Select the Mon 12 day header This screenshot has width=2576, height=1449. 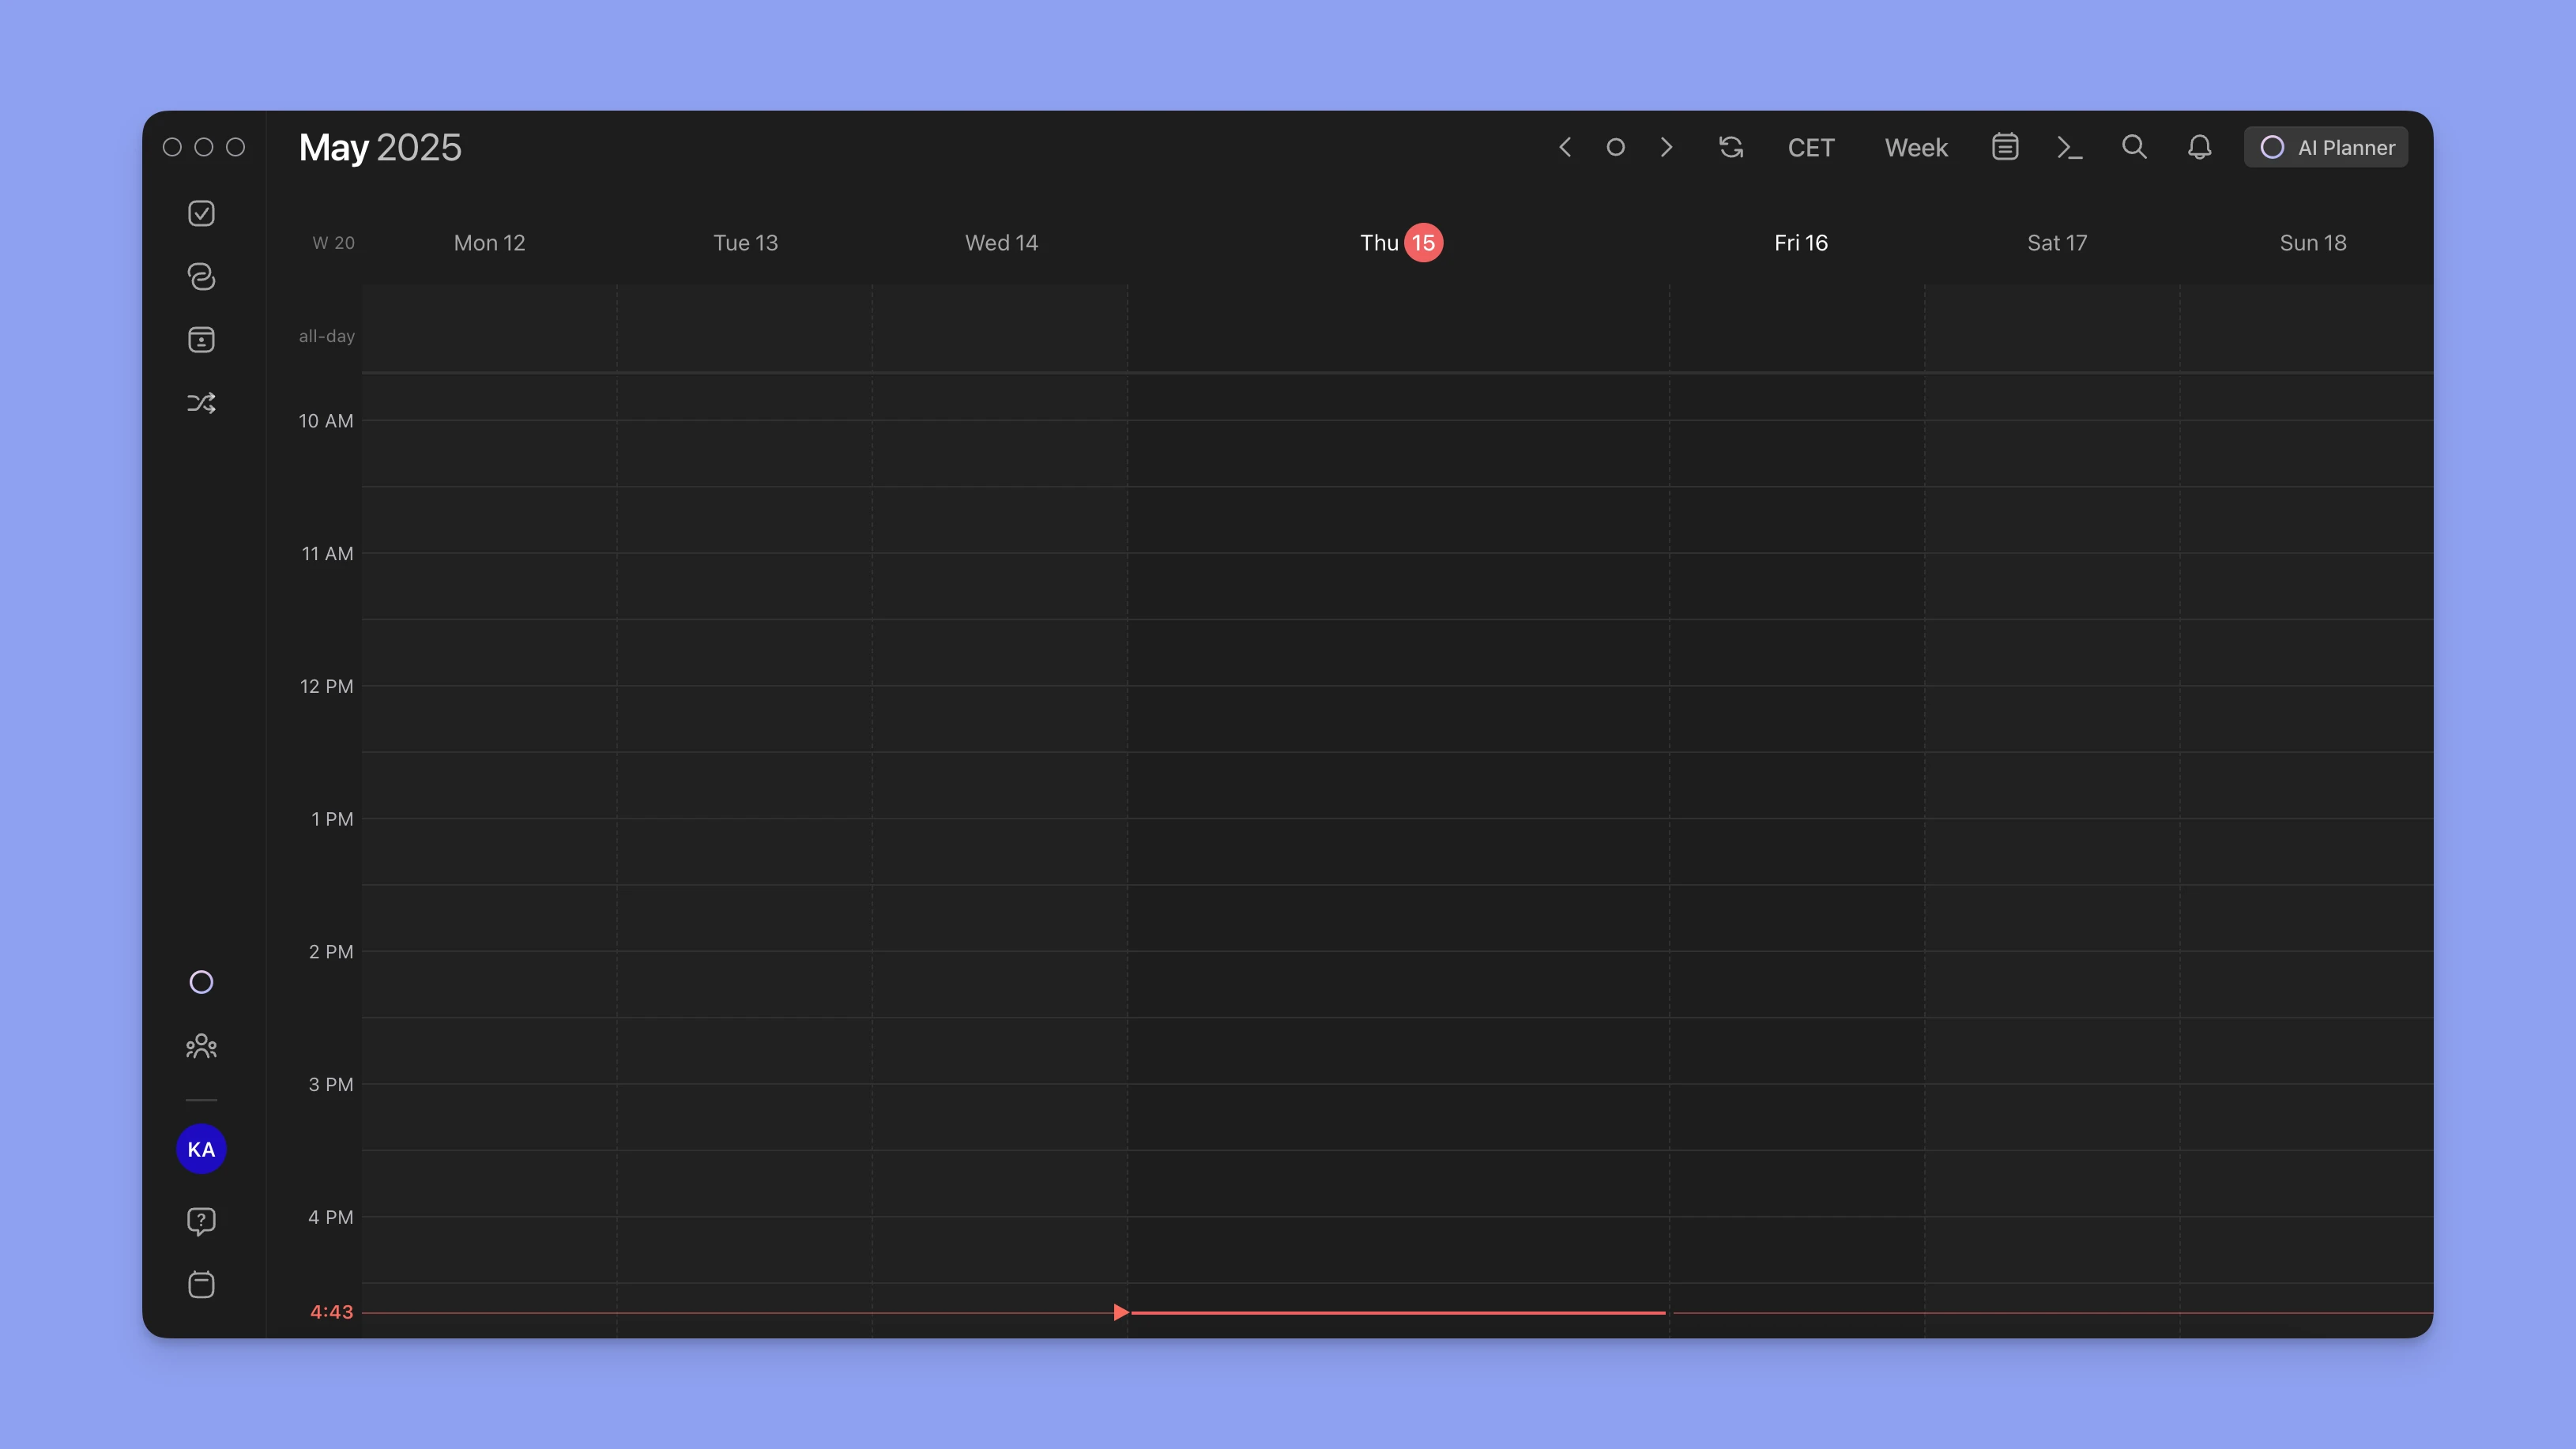point(489,243)
